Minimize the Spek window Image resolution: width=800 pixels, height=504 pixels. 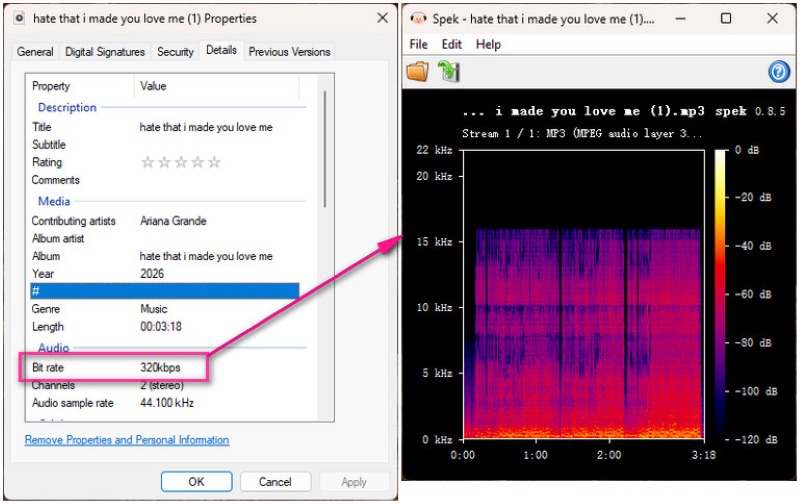680,18
